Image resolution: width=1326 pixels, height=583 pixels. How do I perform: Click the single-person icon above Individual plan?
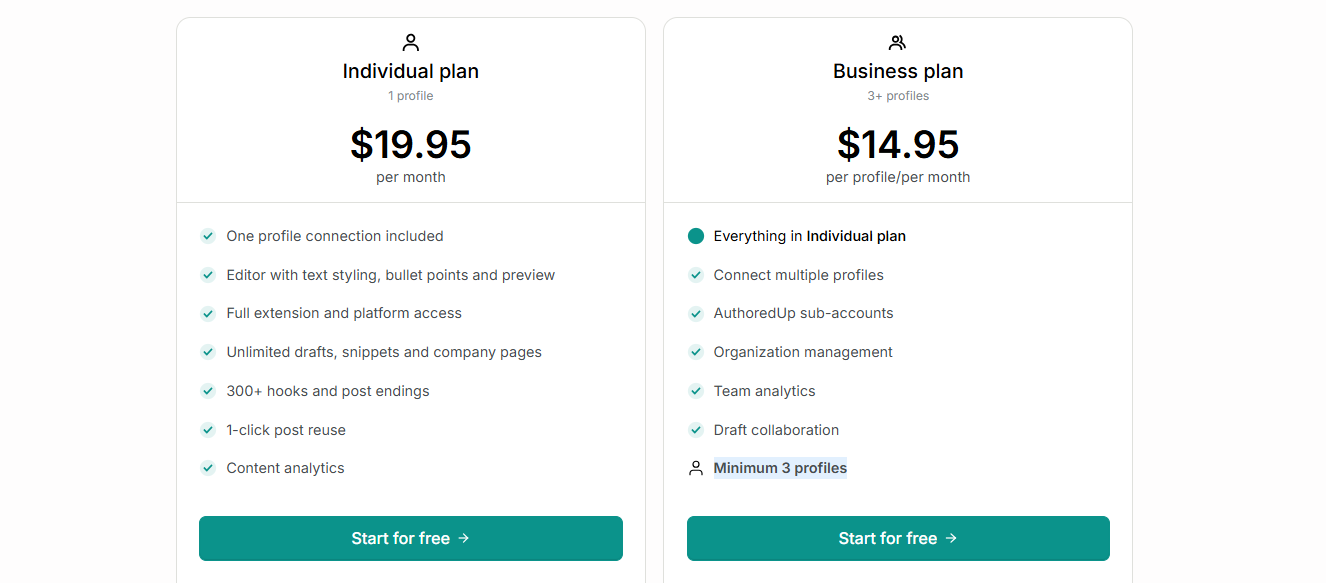[x=410, y=42]
